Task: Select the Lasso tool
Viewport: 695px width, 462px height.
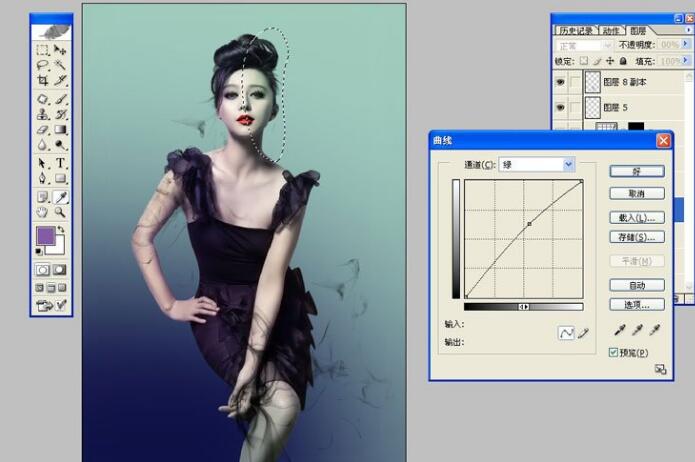Action: pos(43,65)
